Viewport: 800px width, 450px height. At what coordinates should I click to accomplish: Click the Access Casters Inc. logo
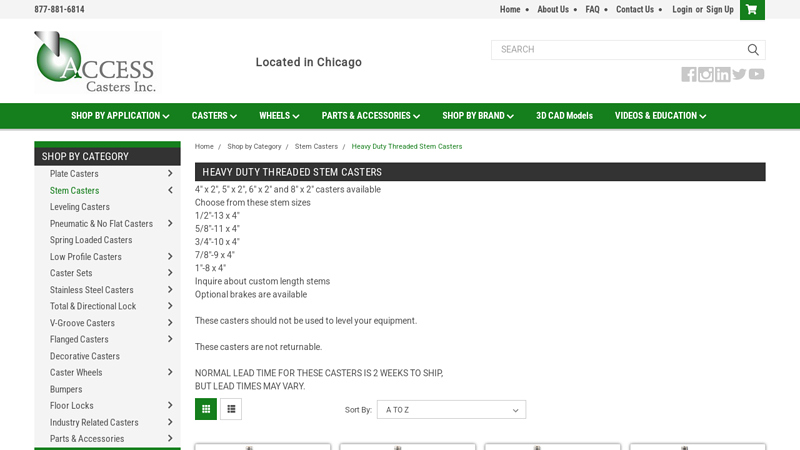click(x=95, y=62)
